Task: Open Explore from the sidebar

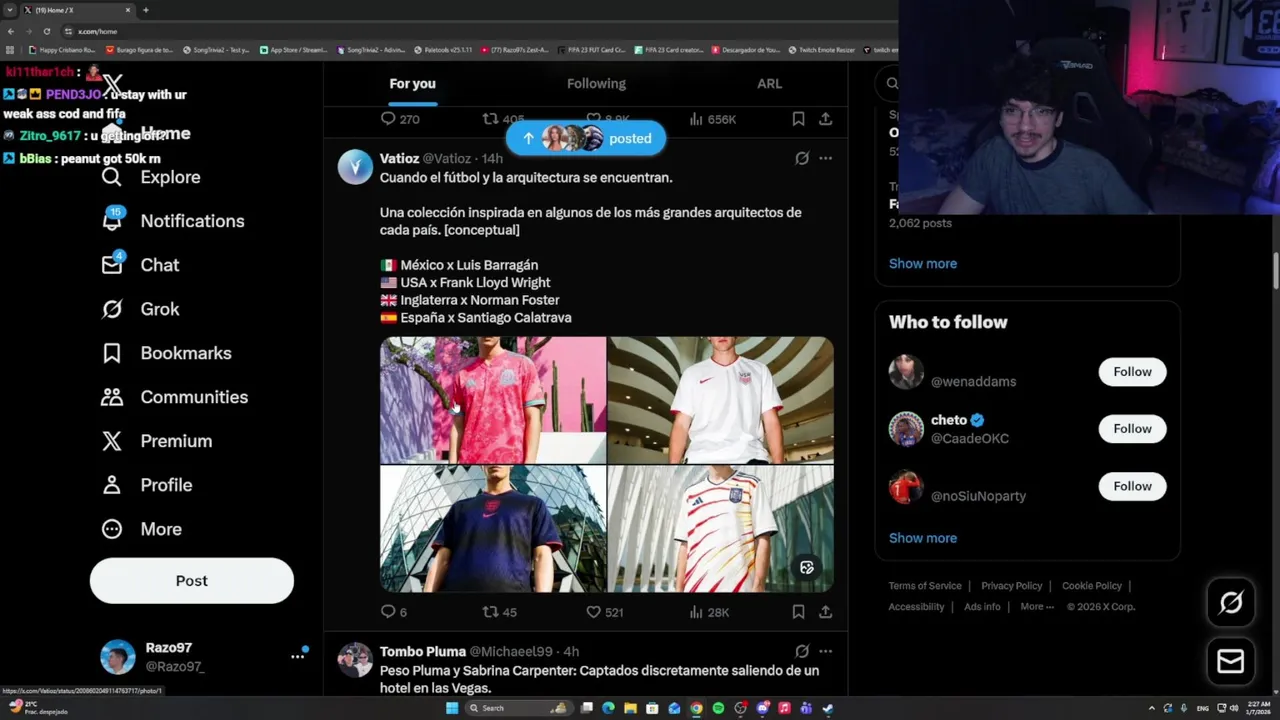Action: pos(151,177)
